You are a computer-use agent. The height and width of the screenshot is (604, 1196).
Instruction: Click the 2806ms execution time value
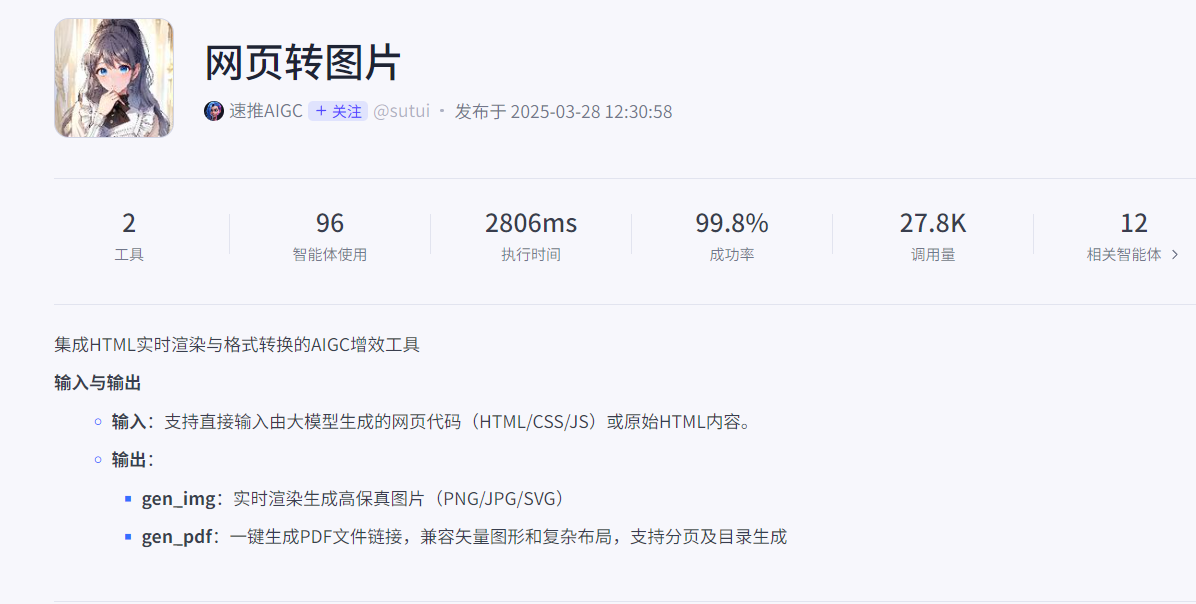tap(531, 223)
